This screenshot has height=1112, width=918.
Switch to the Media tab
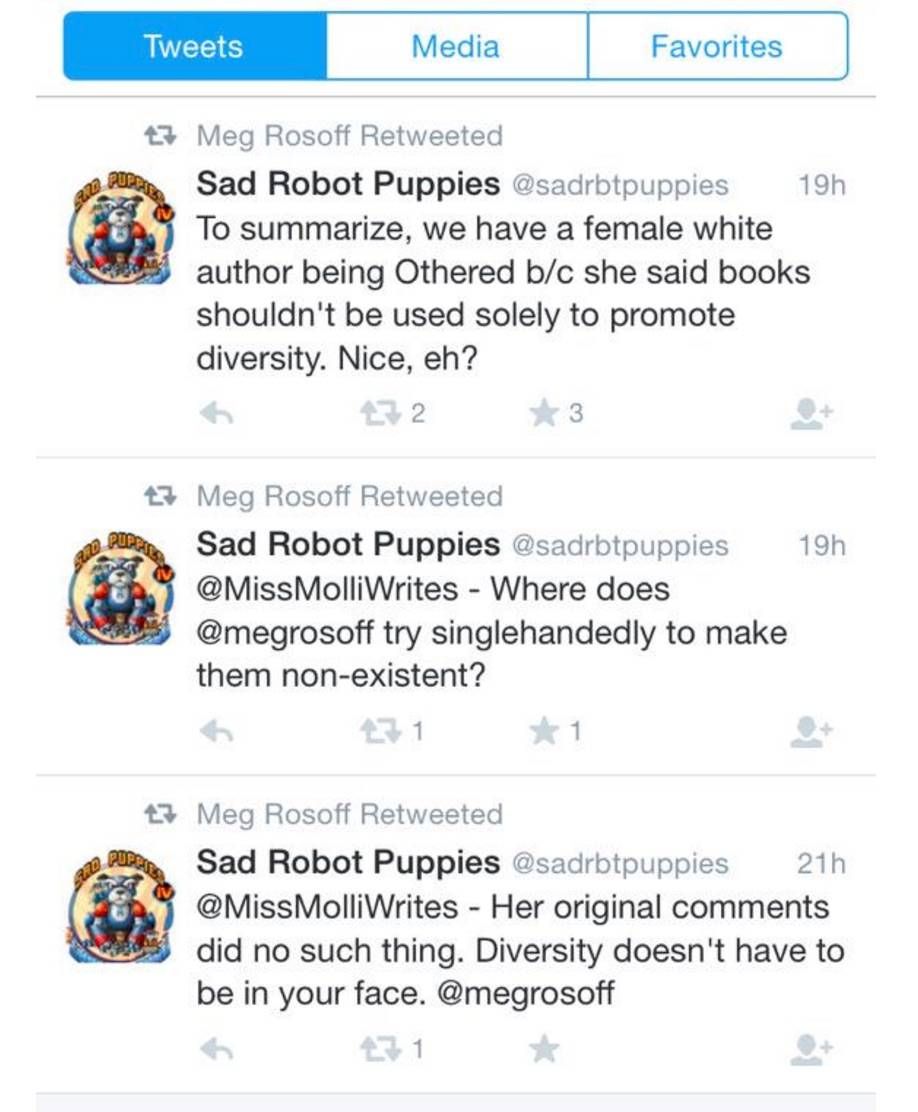point(456,46)
